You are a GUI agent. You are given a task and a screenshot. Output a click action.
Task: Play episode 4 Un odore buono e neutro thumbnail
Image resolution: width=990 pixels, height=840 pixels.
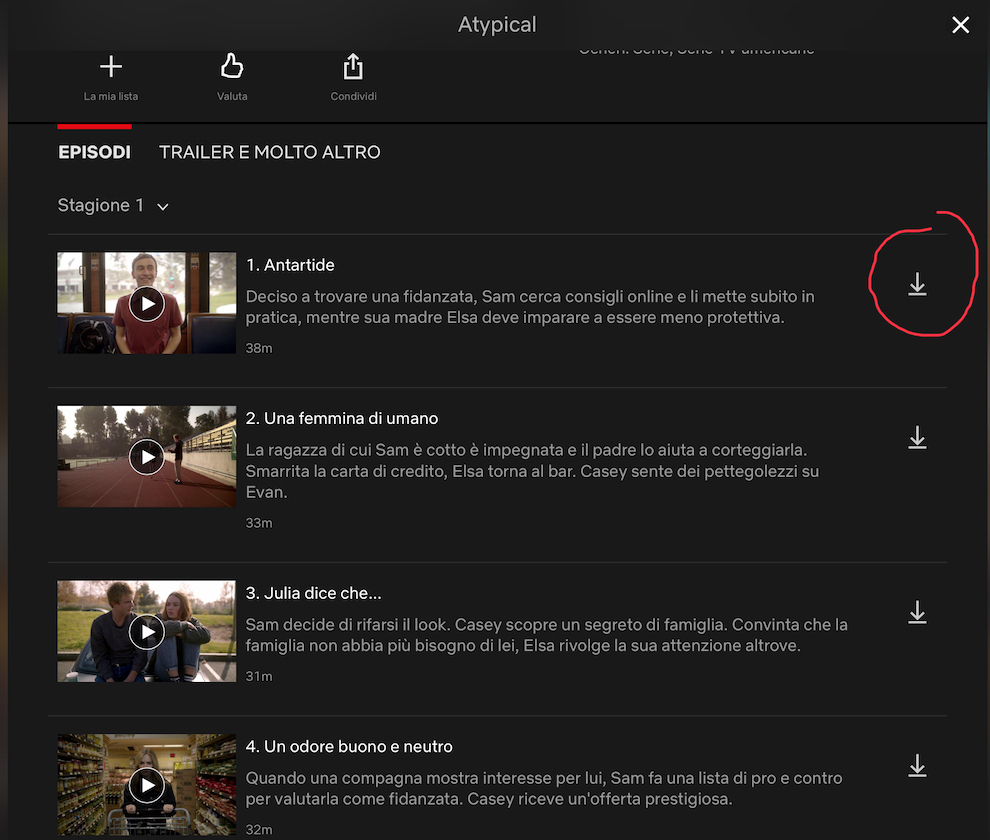tap(146, 785)
